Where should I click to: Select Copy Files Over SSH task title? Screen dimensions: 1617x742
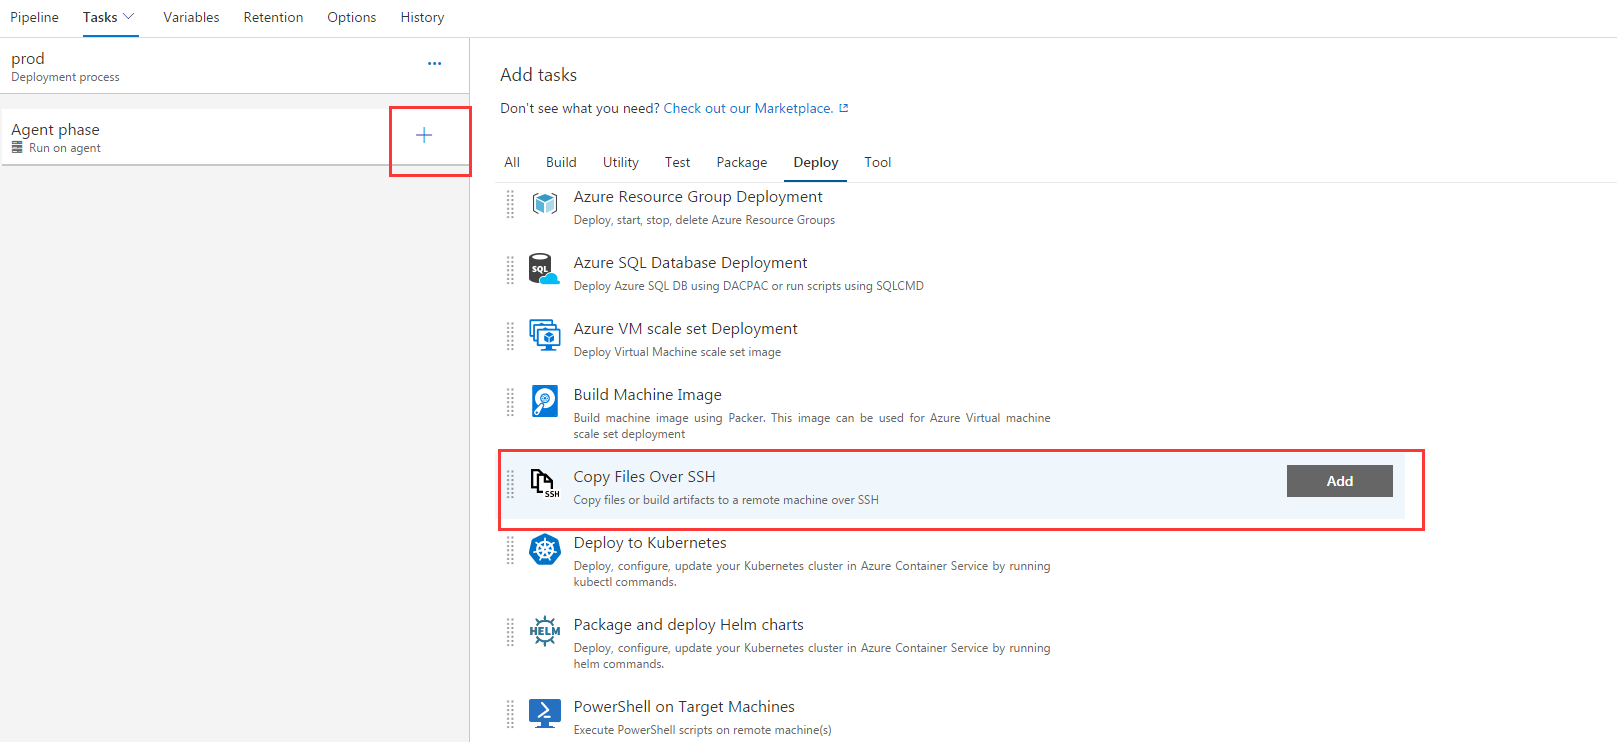coord(644,477)
